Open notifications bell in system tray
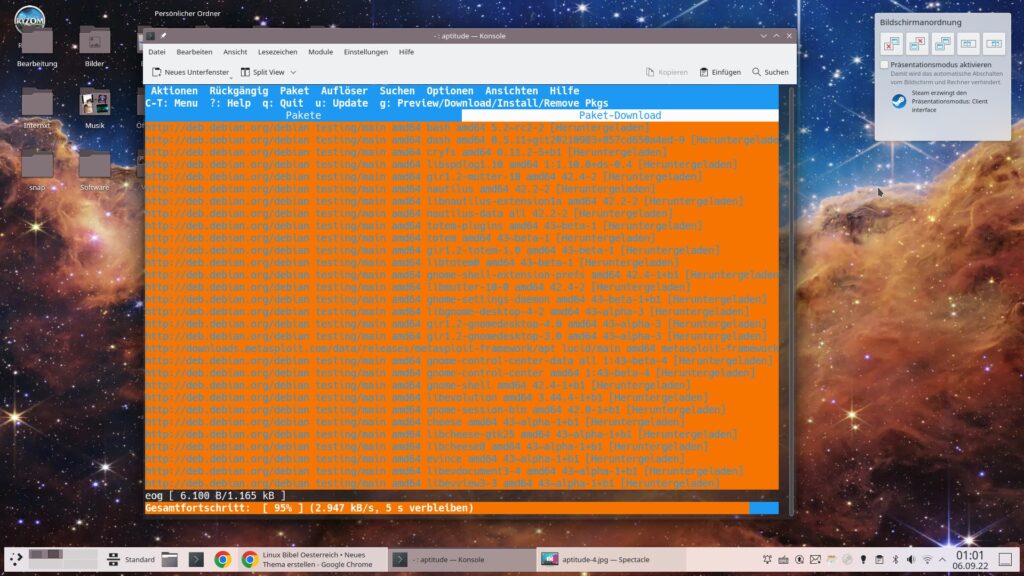This screenshot has height=576, width=1024. [767, 560]
